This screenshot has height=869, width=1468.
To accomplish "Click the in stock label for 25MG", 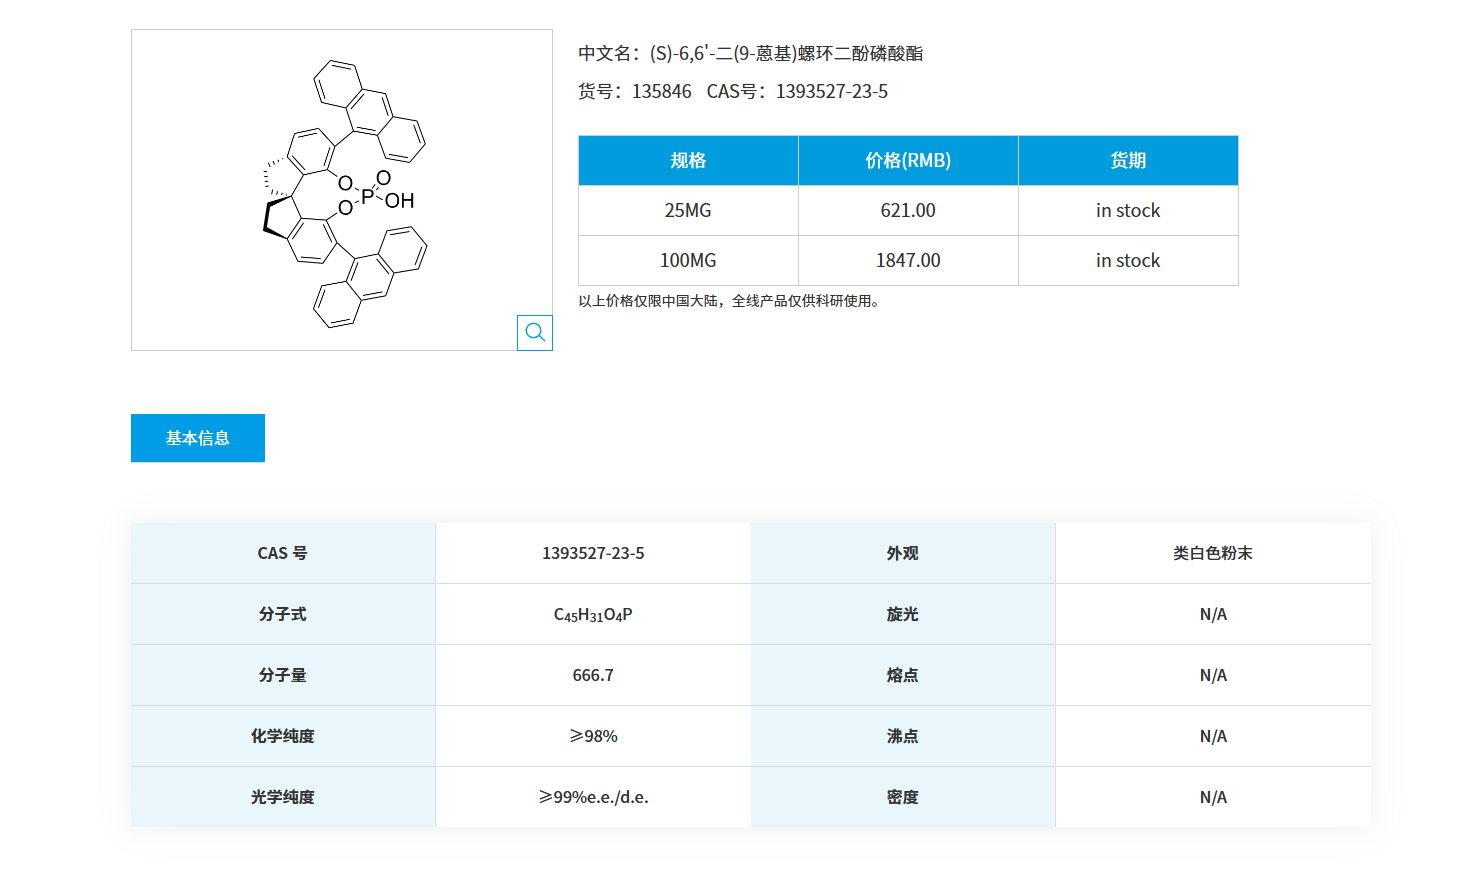I will click(x=1128, y=210).
